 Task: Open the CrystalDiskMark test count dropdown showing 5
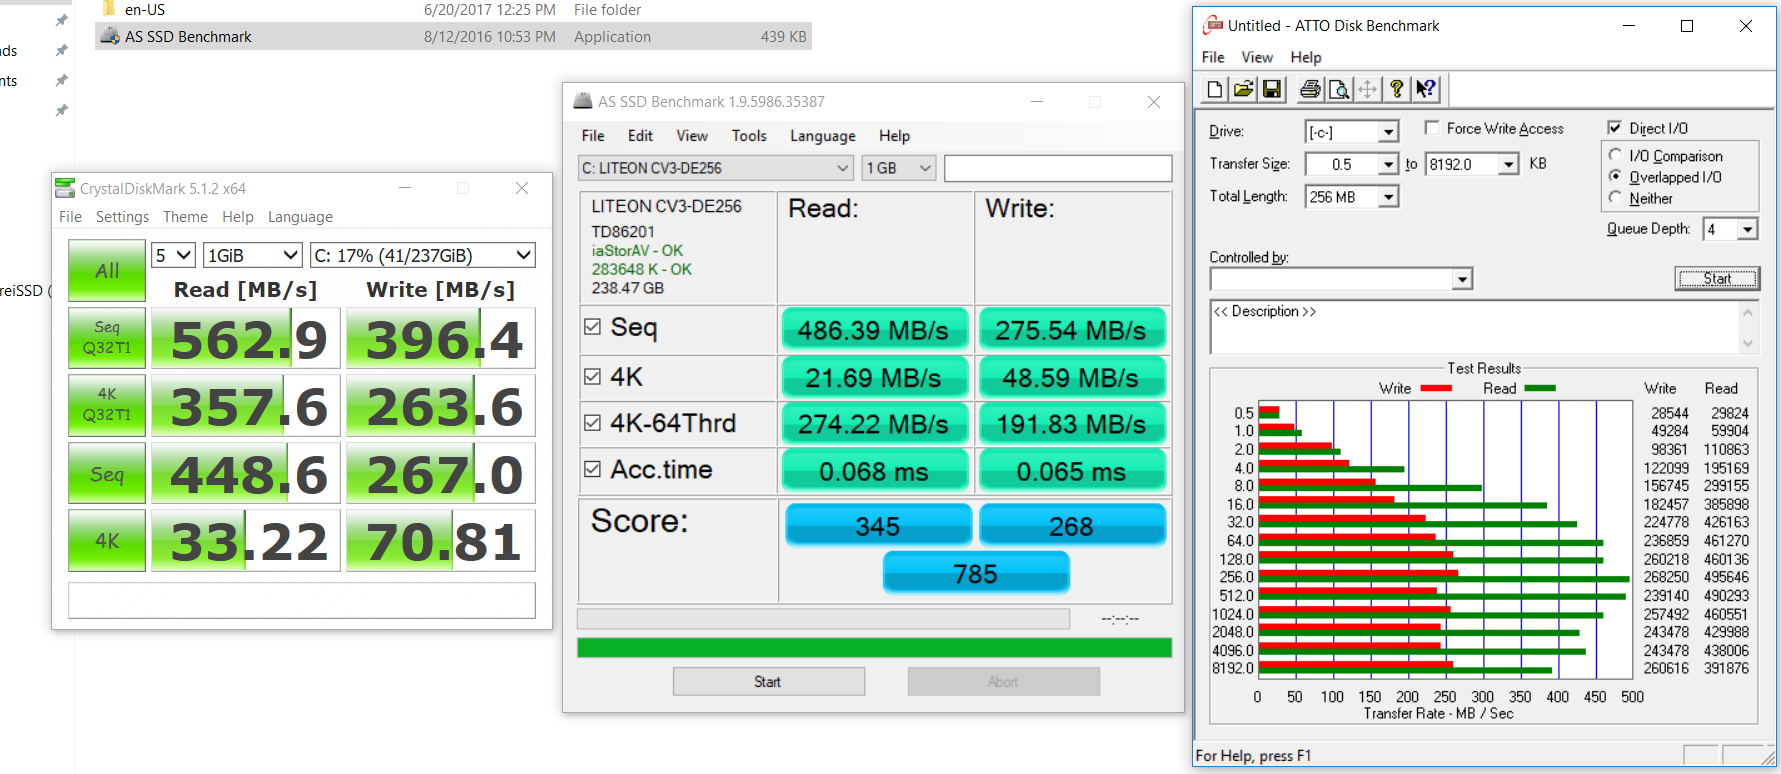click(173, 255)
